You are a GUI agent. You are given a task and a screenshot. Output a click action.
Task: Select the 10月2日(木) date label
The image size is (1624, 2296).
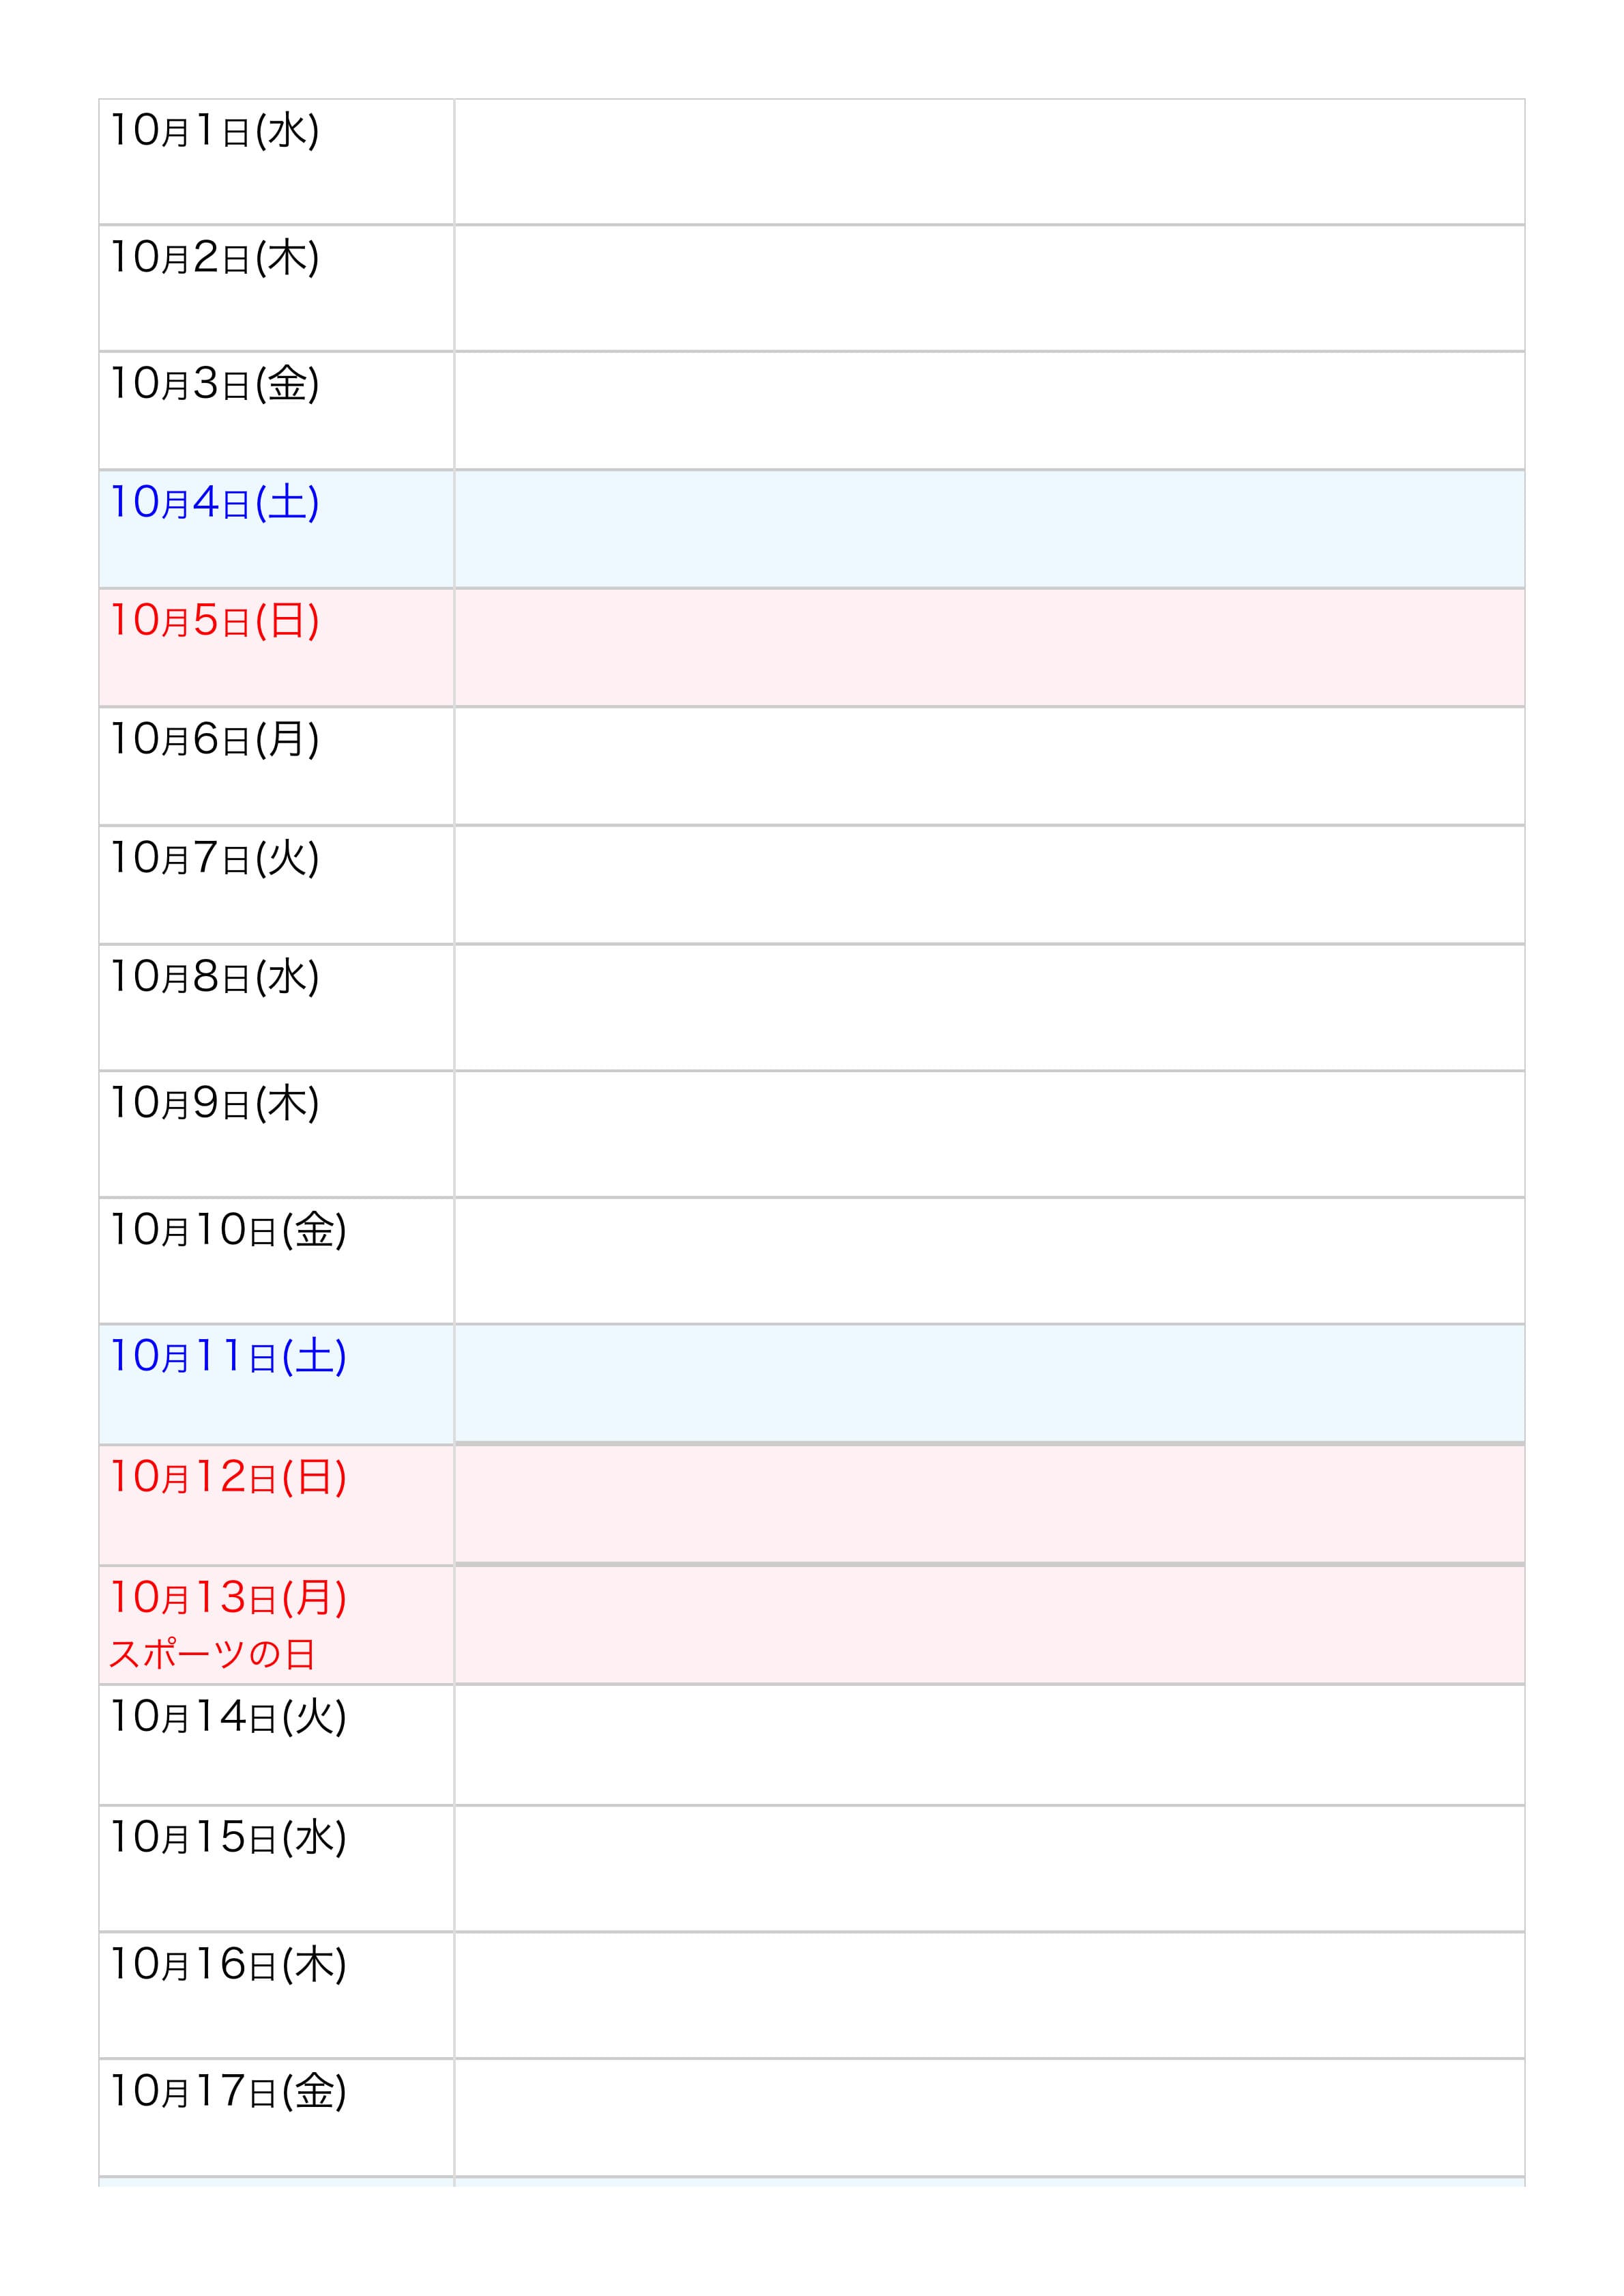click(x=214, y=258)
